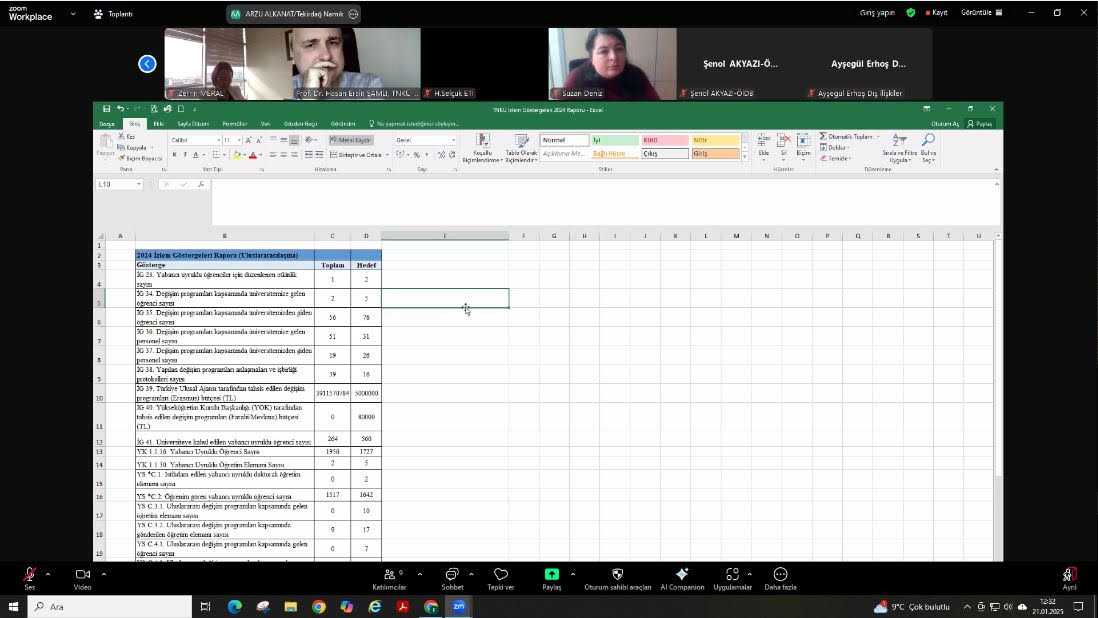The image size is (1098, 618).
Task: Open Oturum sahibi araçları shield icon
Action: 618,575
